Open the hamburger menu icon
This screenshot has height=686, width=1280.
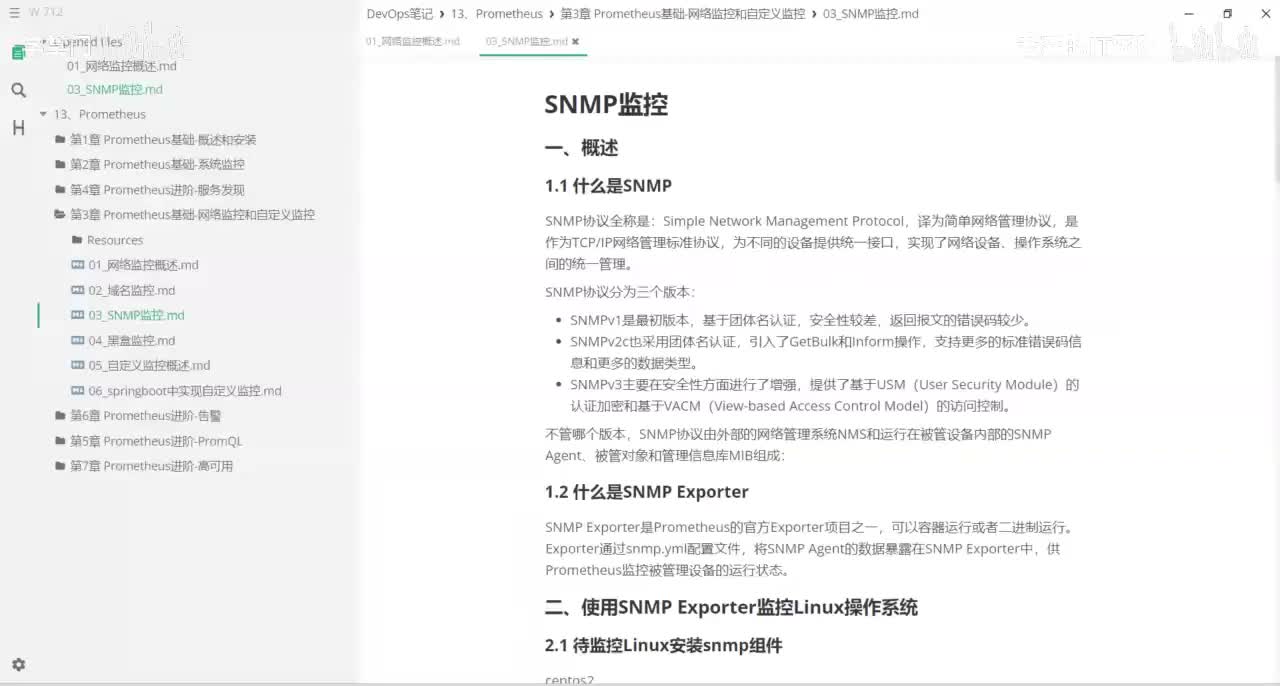[x=14, y=12]
